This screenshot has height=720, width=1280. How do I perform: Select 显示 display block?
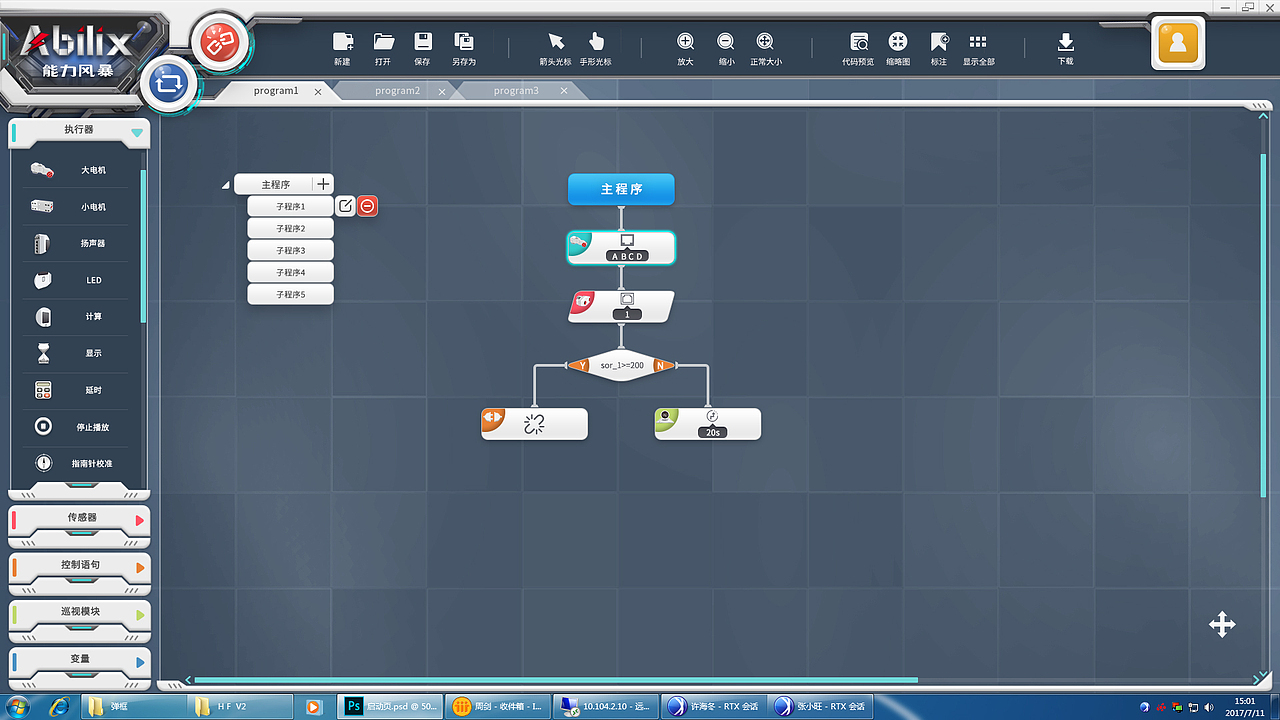76,353
